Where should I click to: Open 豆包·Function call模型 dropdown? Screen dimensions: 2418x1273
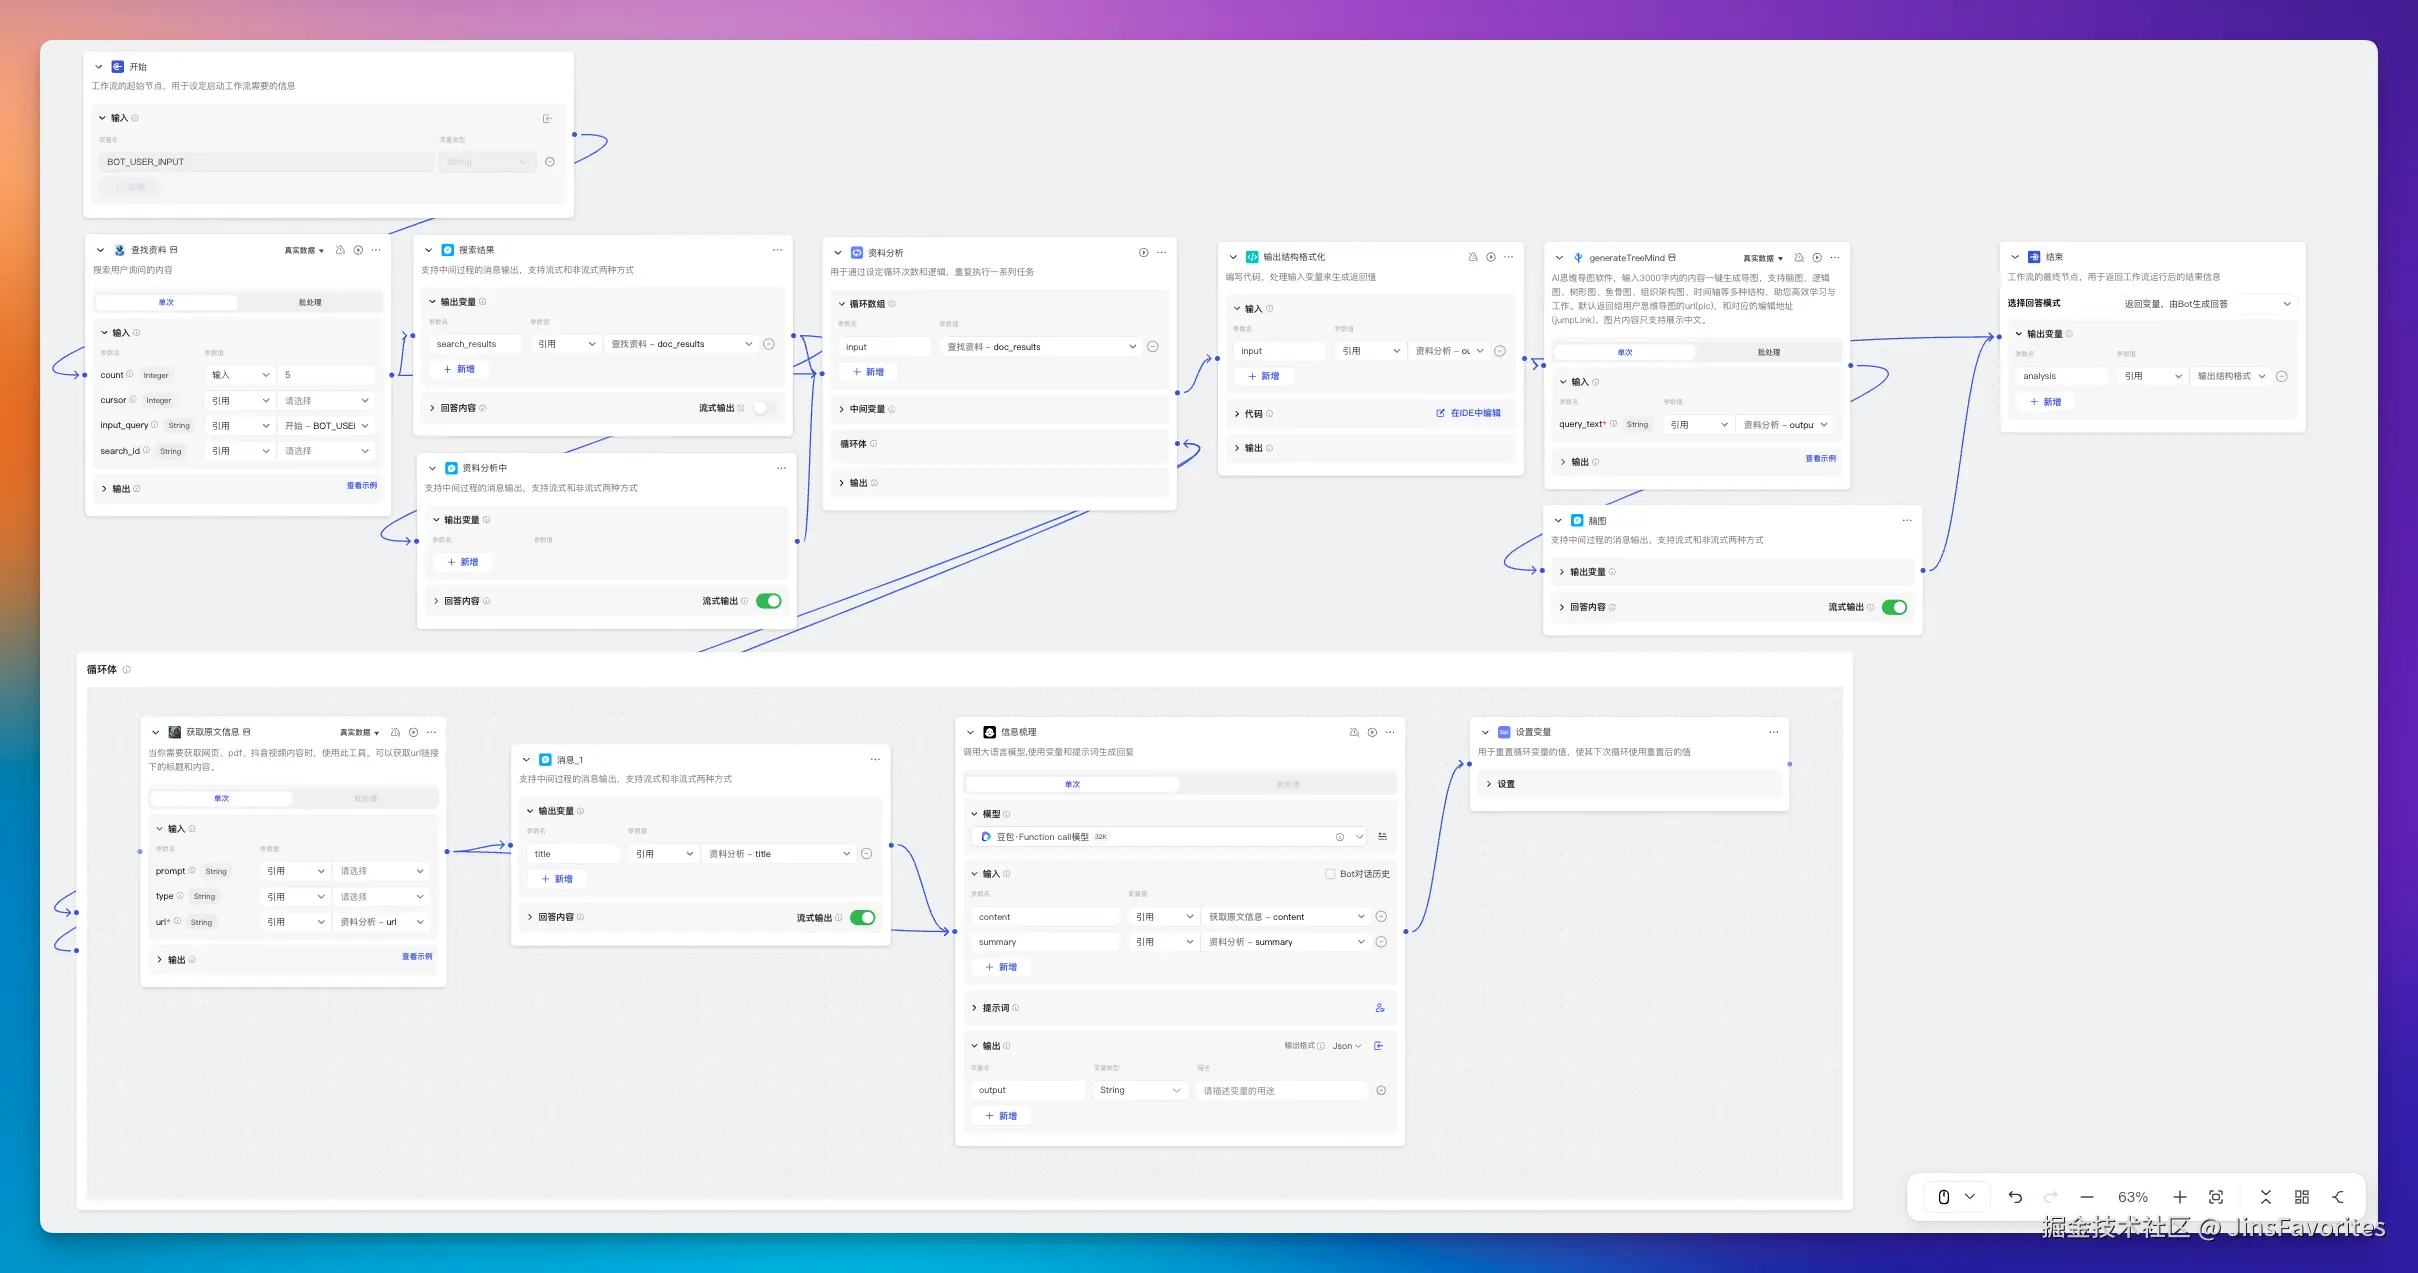(x=1359, y=837)
